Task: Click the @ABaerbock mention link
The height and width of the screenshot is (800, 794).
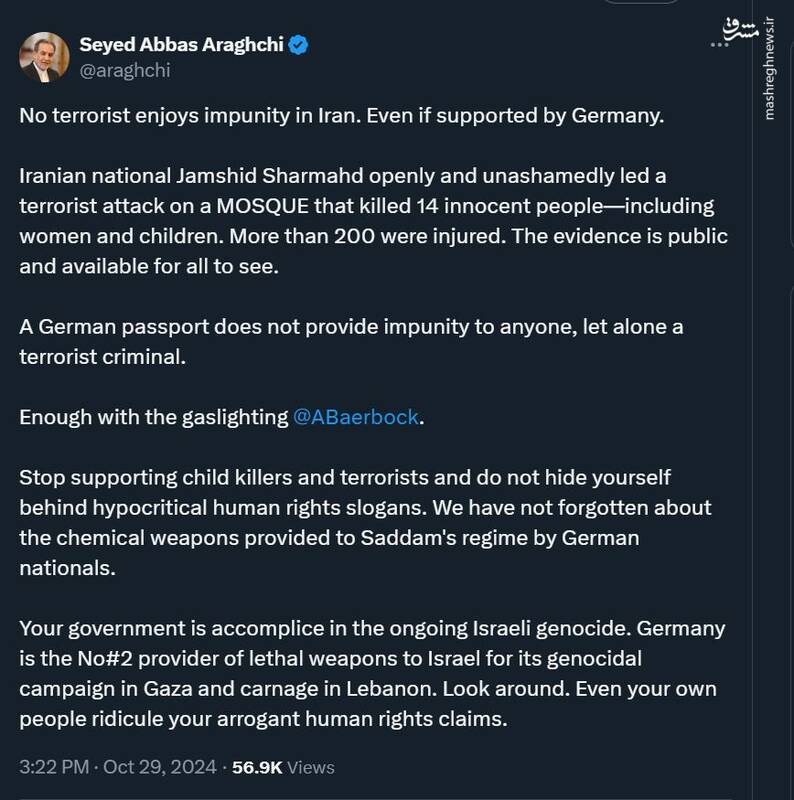Action: [x=355, y=417]
